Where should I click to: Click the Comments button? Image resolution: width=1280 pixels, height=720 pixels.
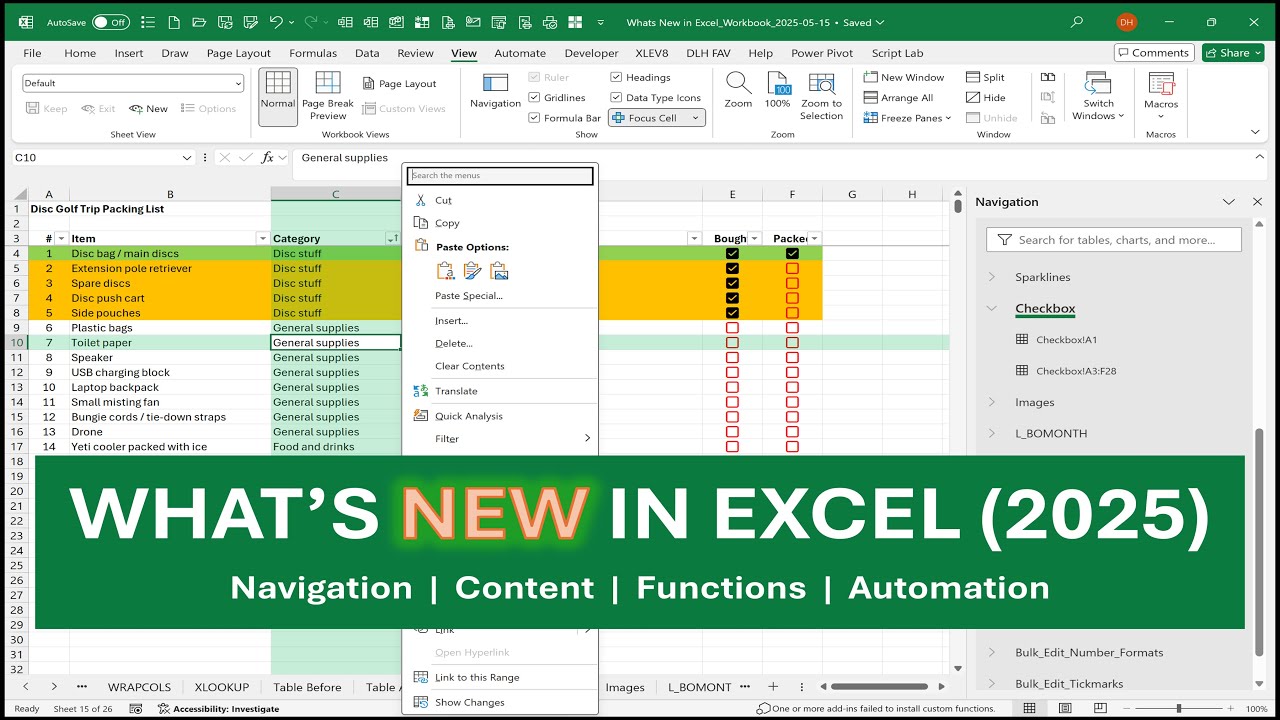point(1154,53)
